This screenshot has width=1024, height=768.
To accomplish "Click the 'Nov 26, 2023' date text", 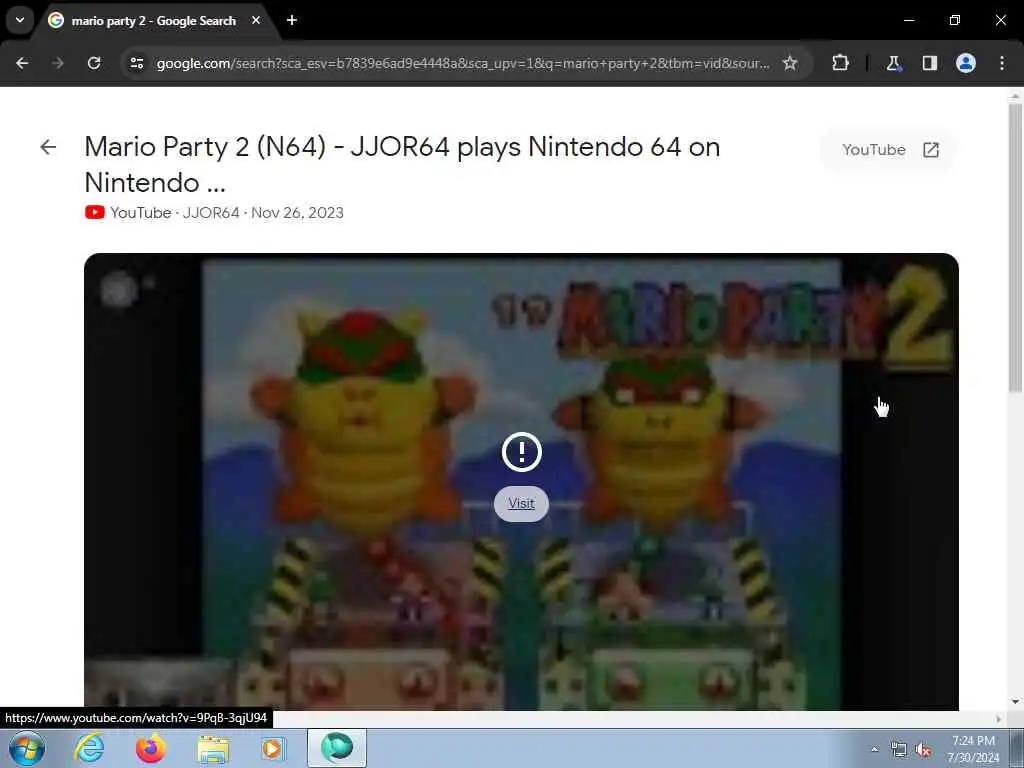I will pos(297,213).
